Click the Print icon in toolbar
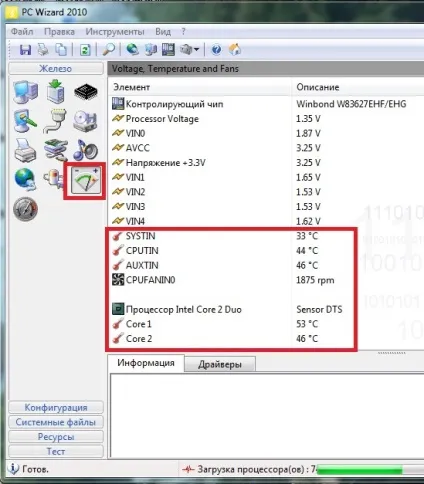Viewport: 424px width, 484px height. click(43, 50)
